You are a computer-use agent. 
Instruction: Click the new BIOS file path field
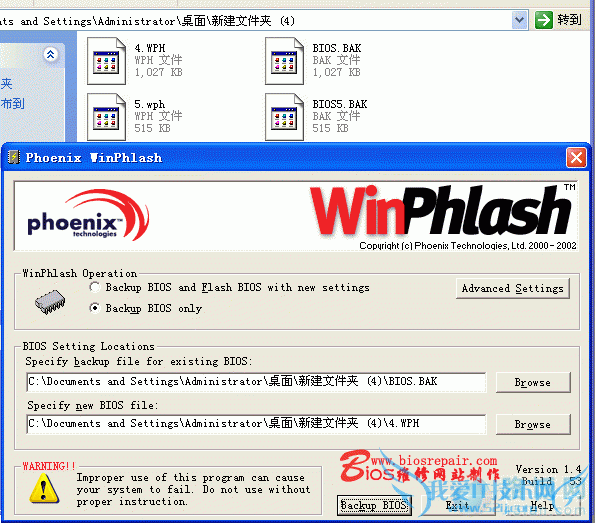coord(257,424)
